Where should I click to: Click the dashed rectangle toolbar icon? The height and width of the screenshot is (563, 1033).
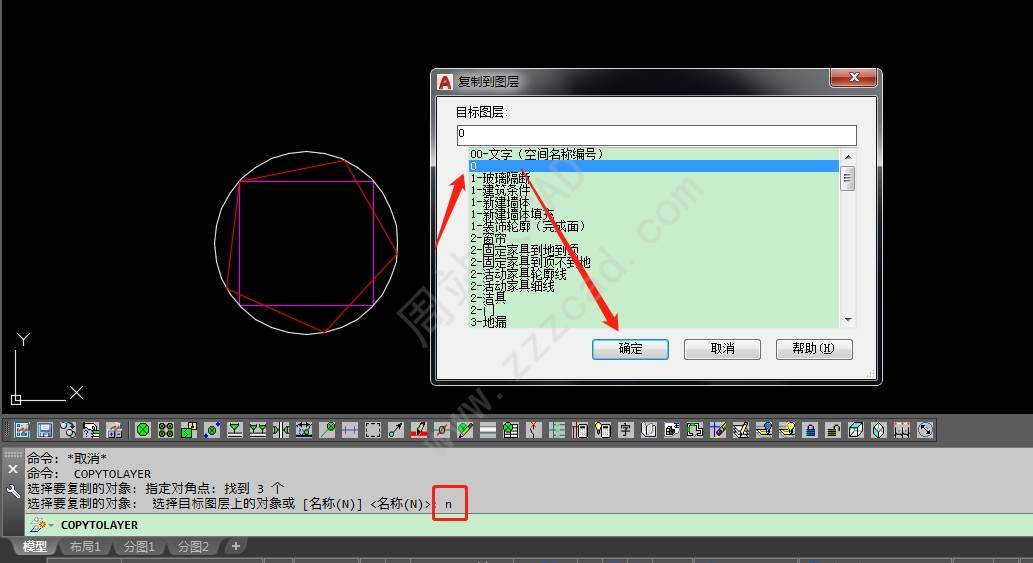pyautogui.click(x=373, y=430)
